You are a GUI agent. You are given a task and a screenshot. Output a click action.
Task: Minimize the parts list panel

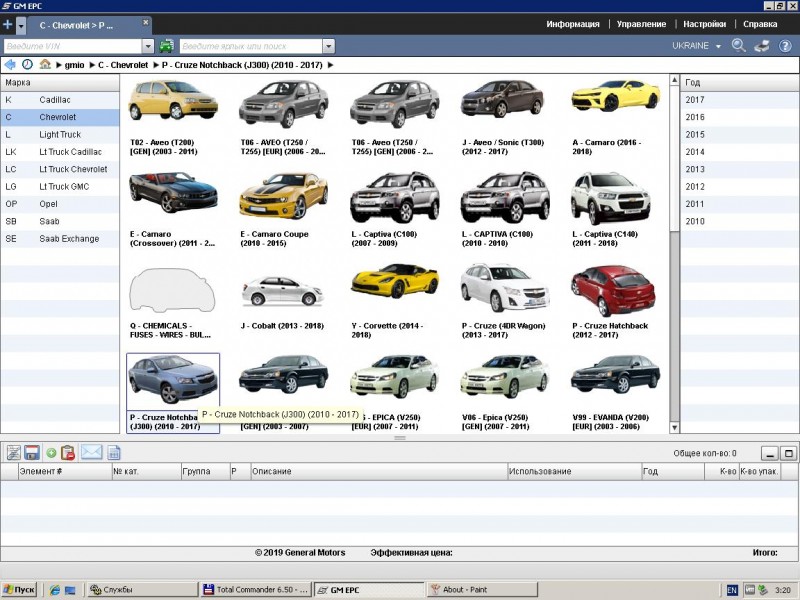point(769,453)
